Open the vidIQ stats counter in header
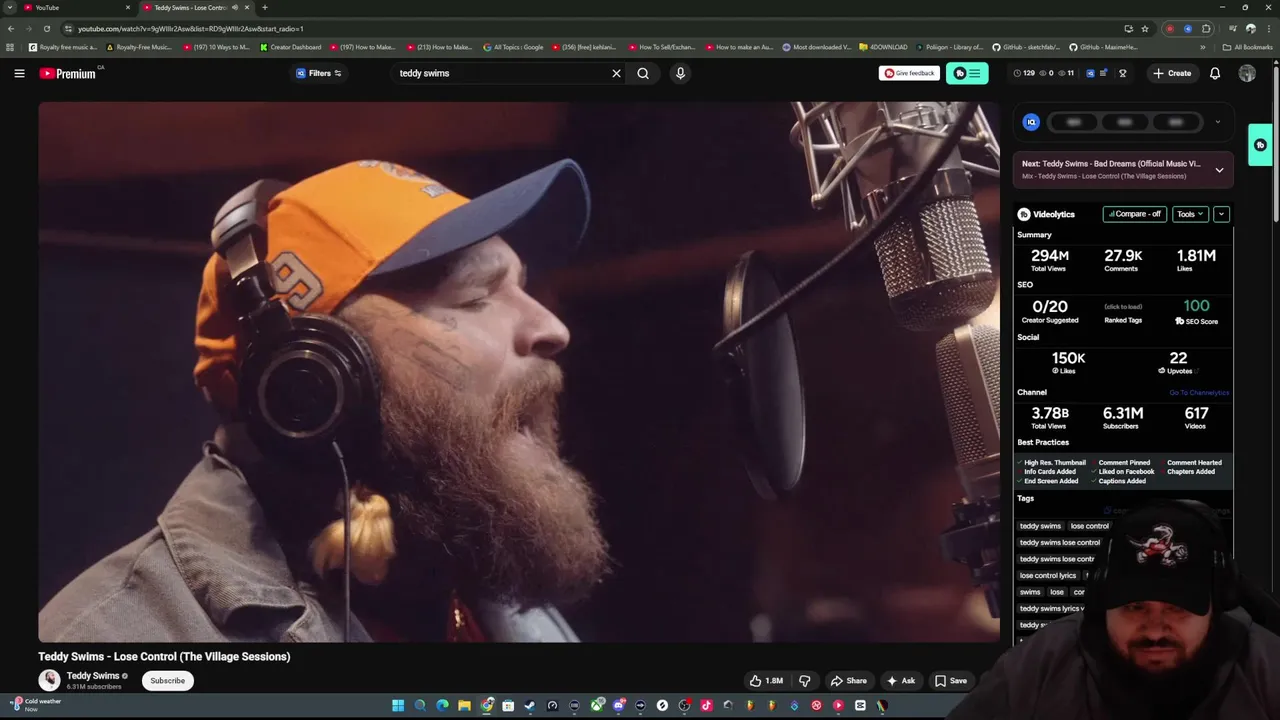The width and height of the screenshot is (1280, 720). click(x=1043, y=73)
